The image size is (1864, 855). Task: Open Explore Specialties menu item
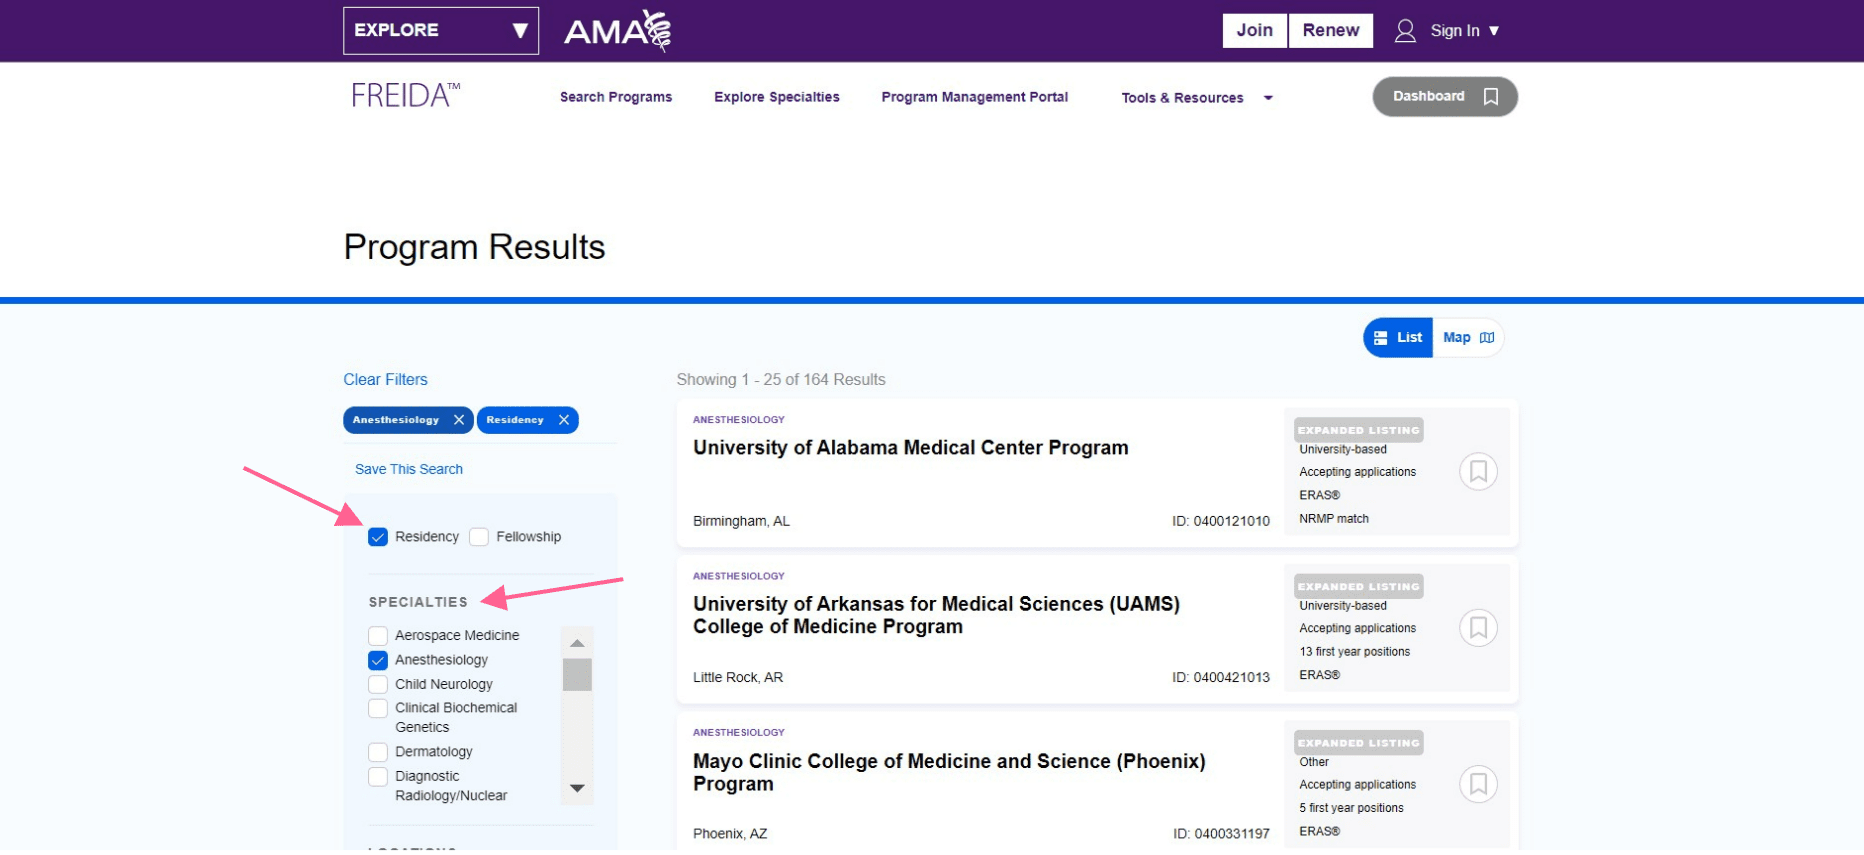(777, 97)
